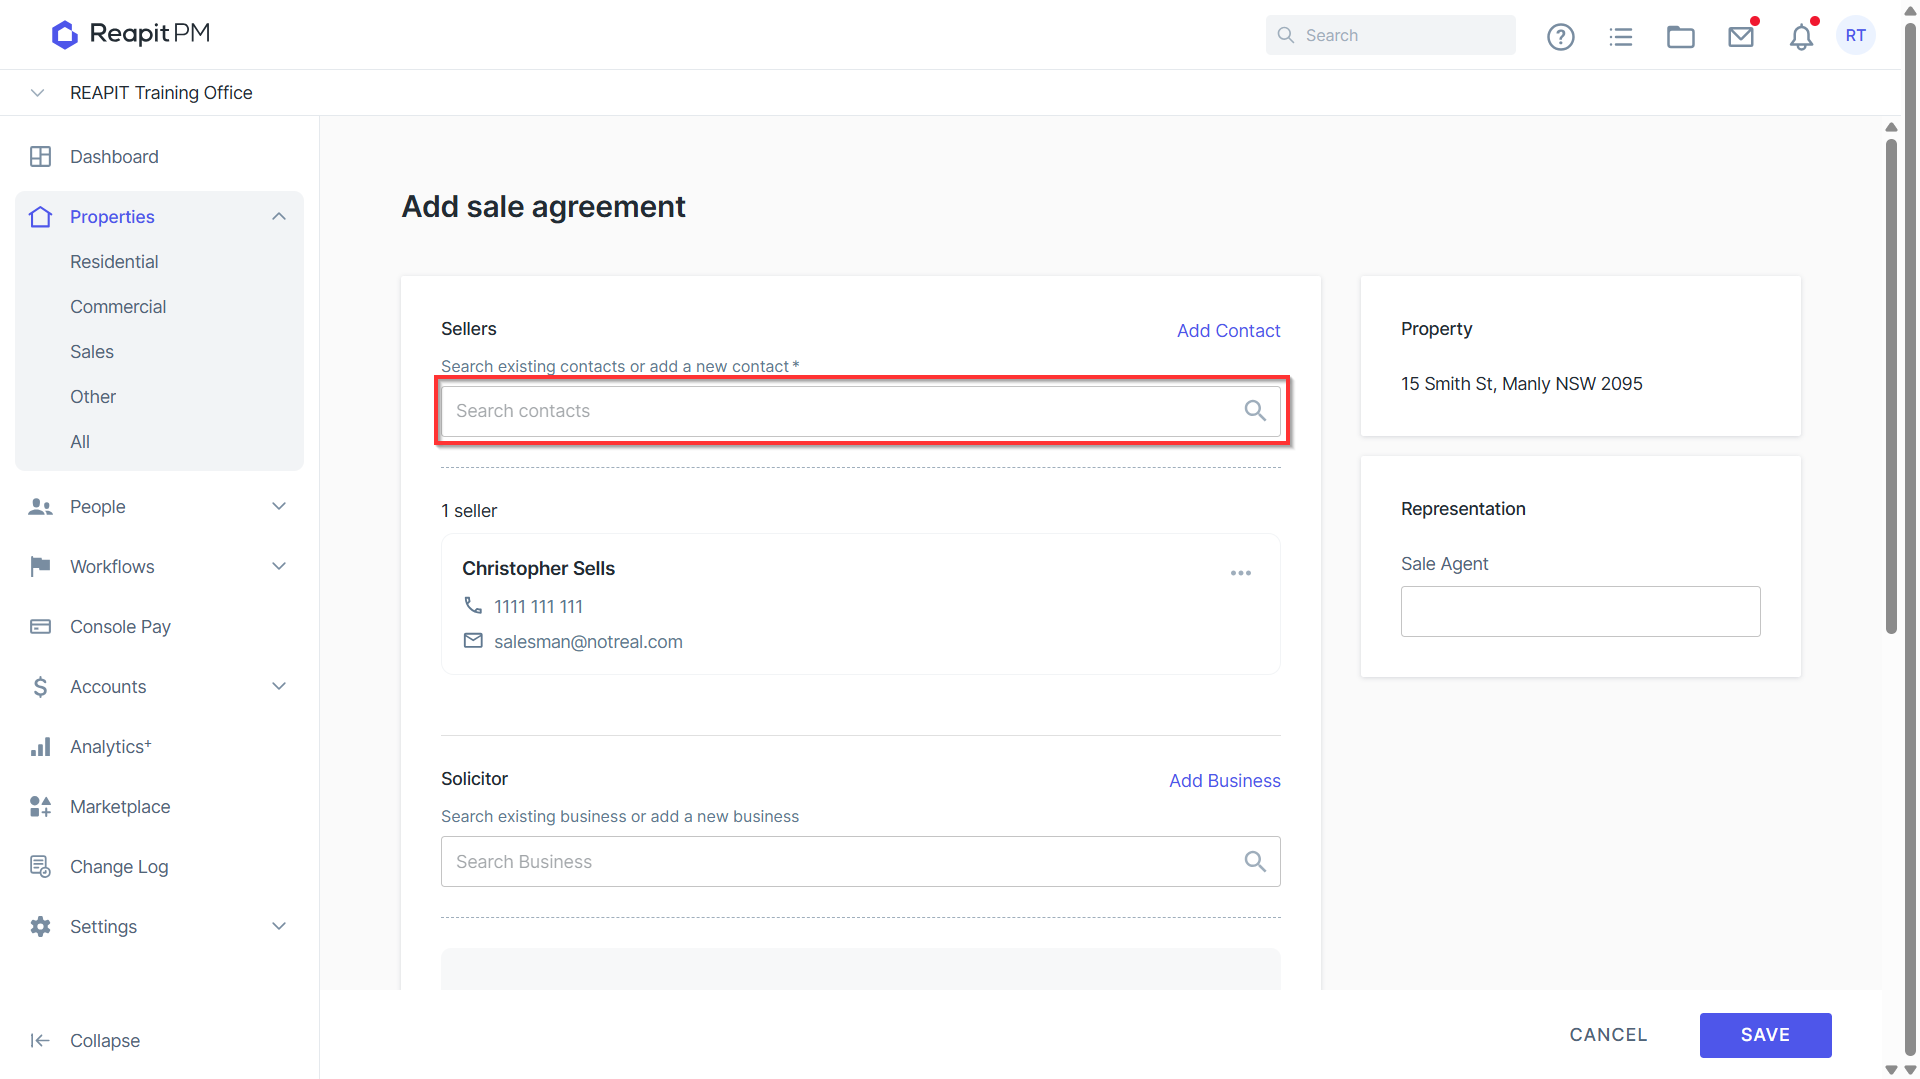Click the Add Contact link
This screenshot has height=1079, width=1920.
(1228, 331)
